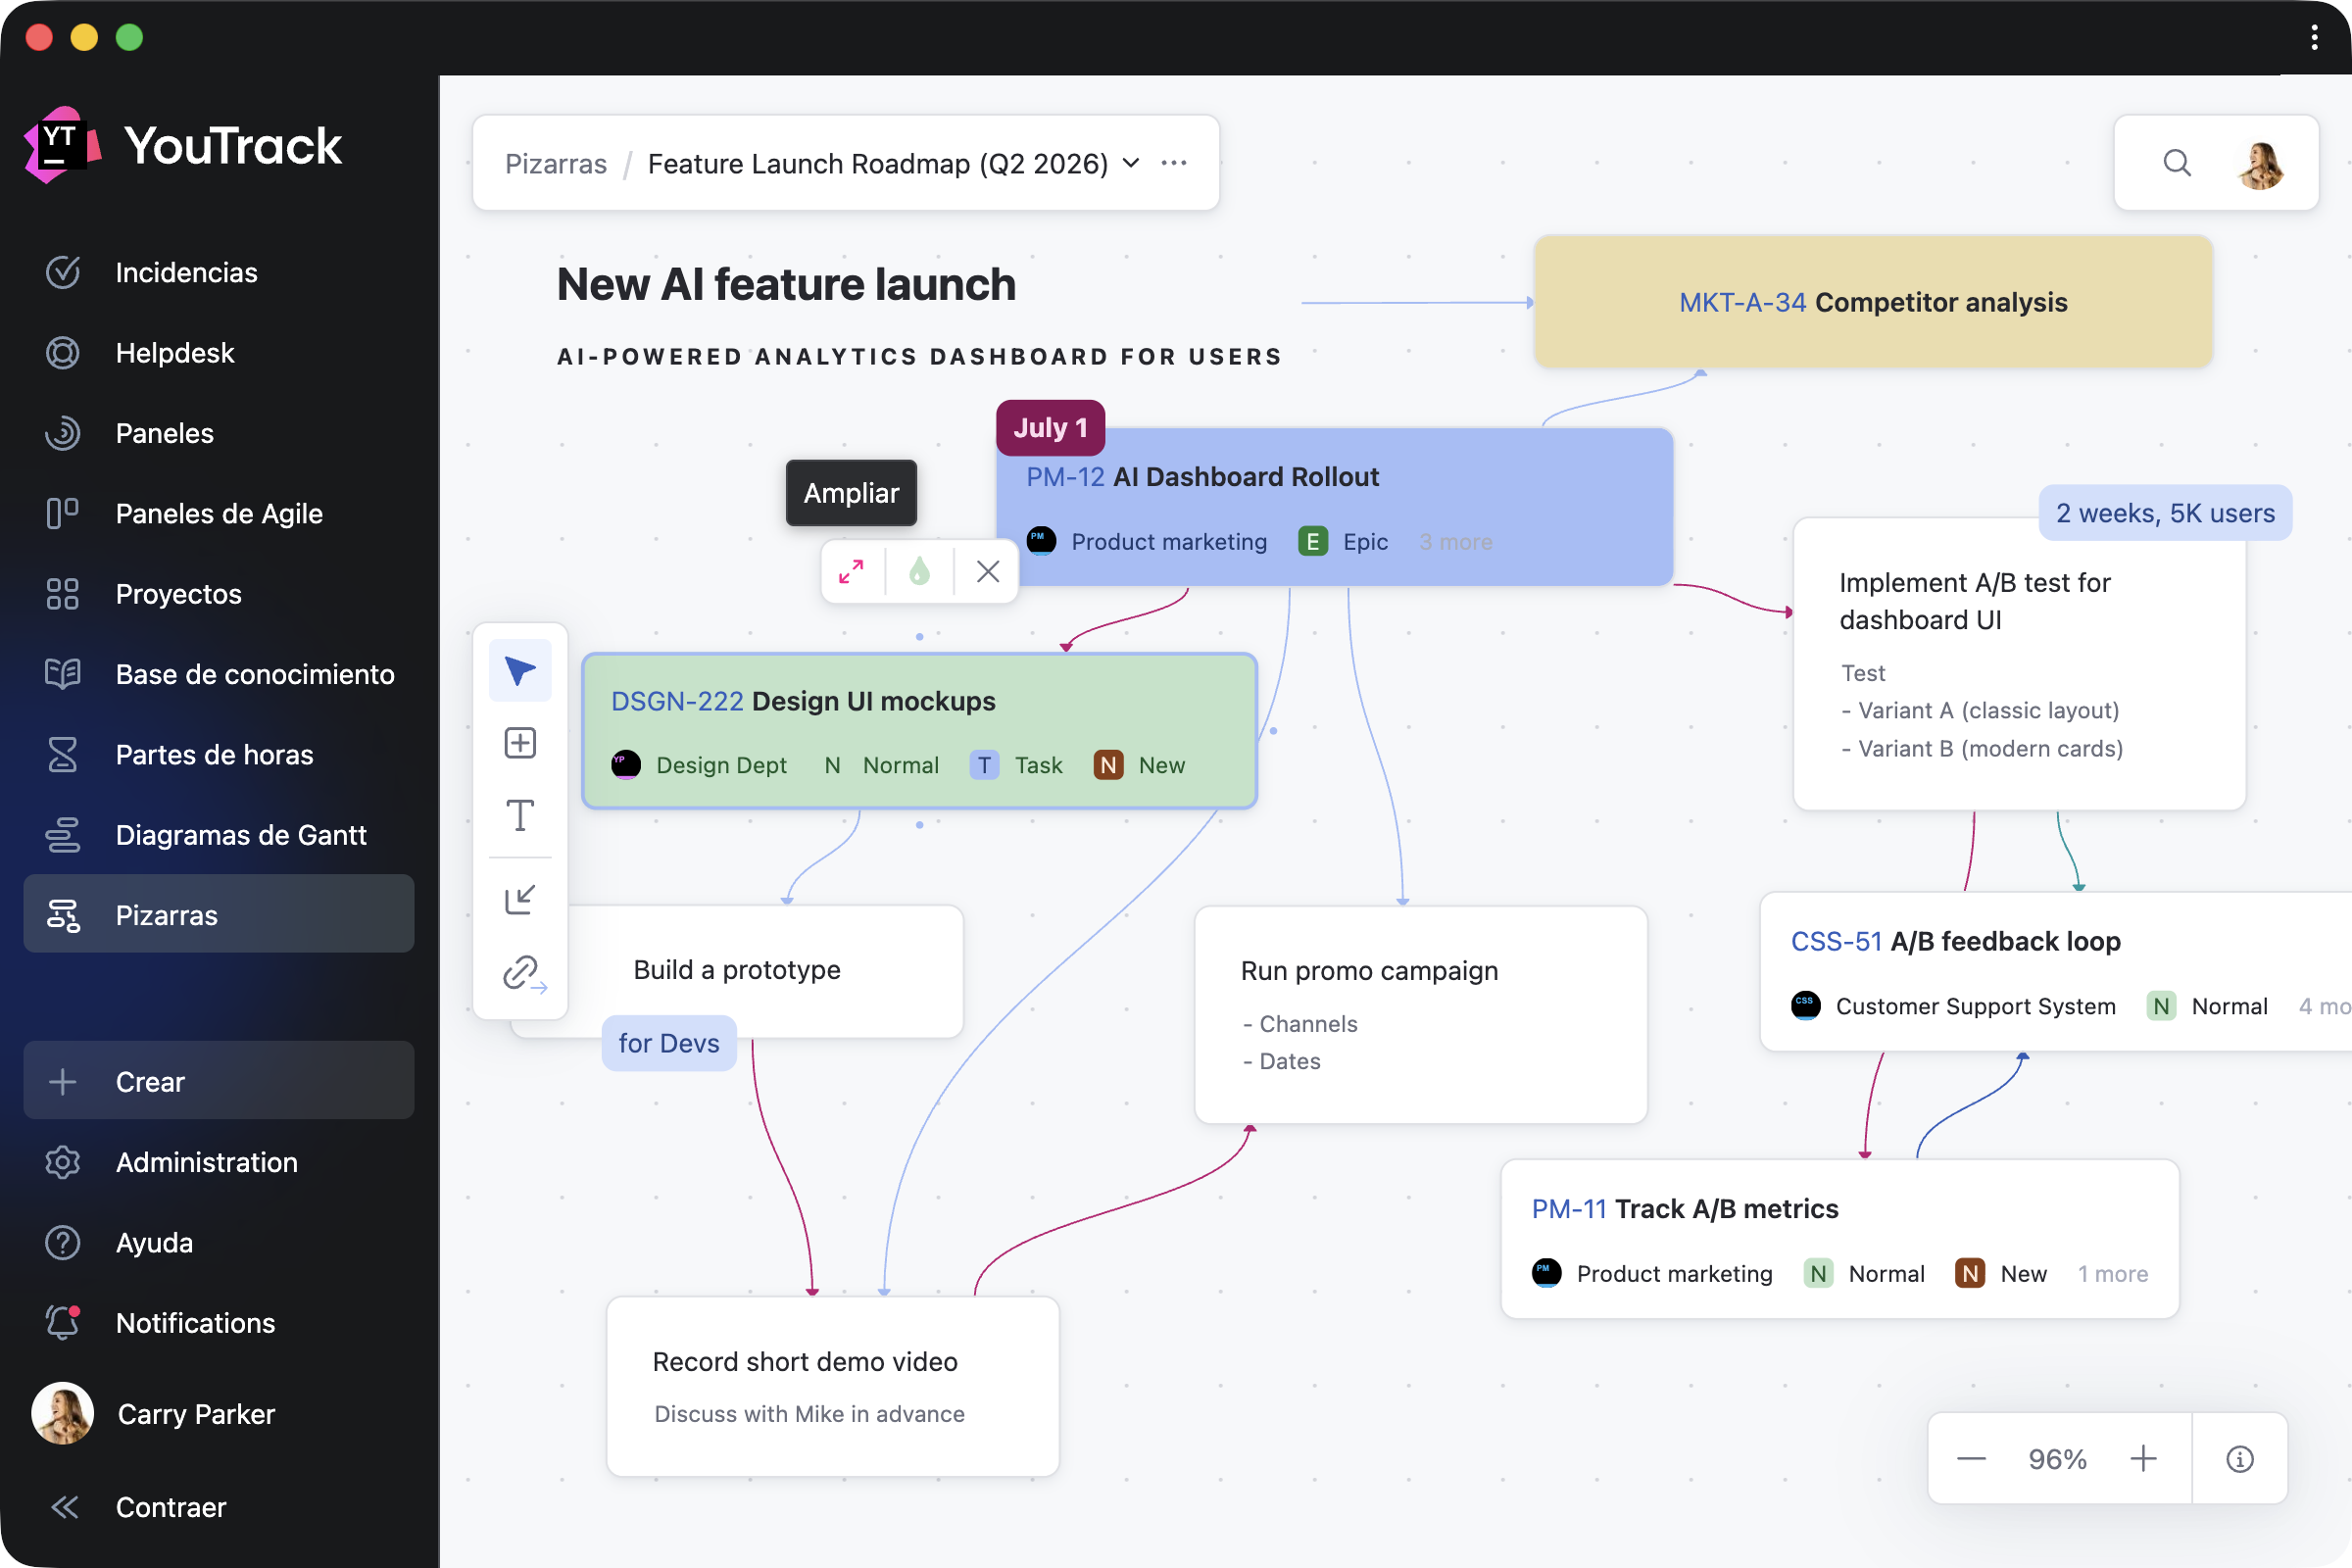Click the profile avatar at top right

coord(2261,163)
